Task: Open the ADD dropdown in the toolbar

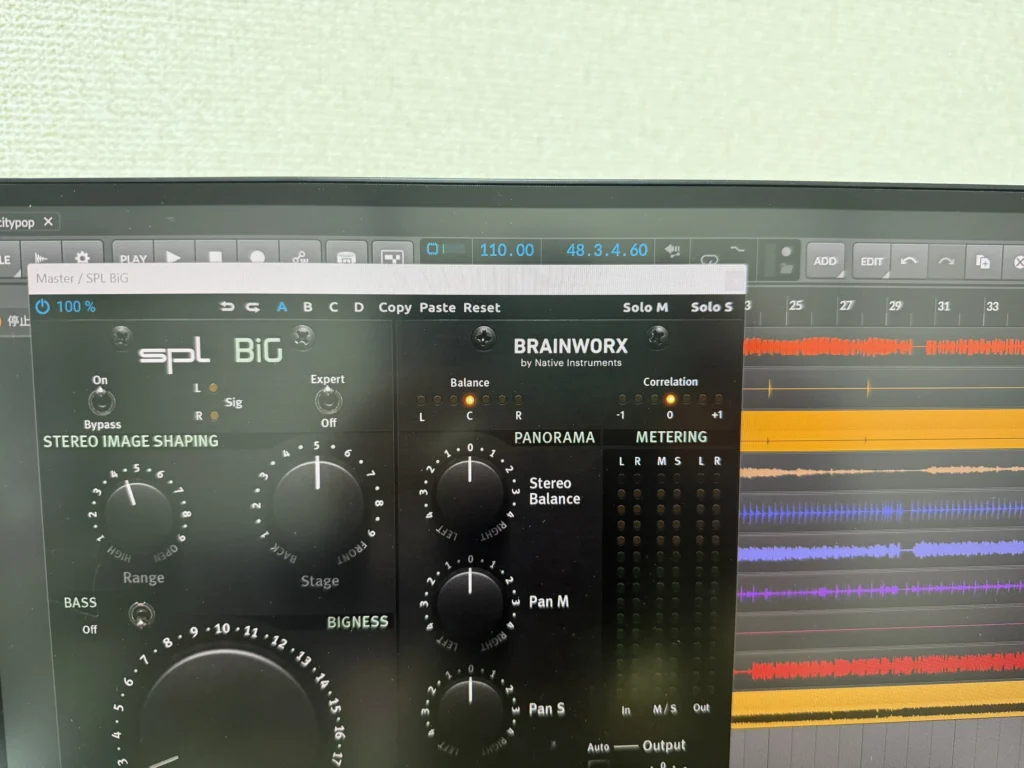Action: tap(825, 261)
